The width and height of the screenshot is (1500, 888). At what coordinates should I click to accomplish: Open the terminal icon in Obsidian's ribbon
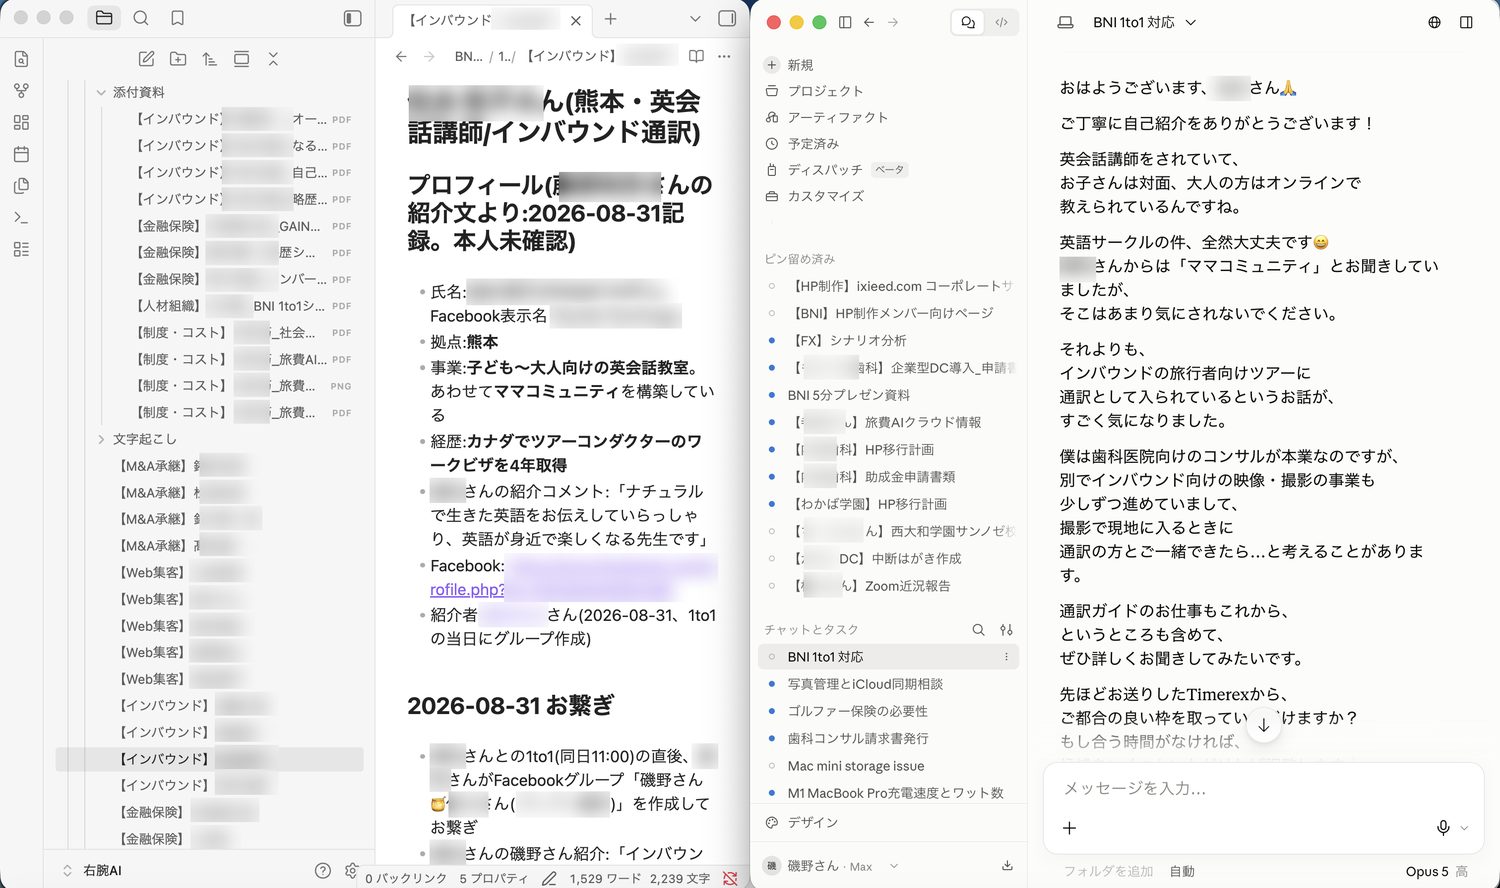(22, 217)
